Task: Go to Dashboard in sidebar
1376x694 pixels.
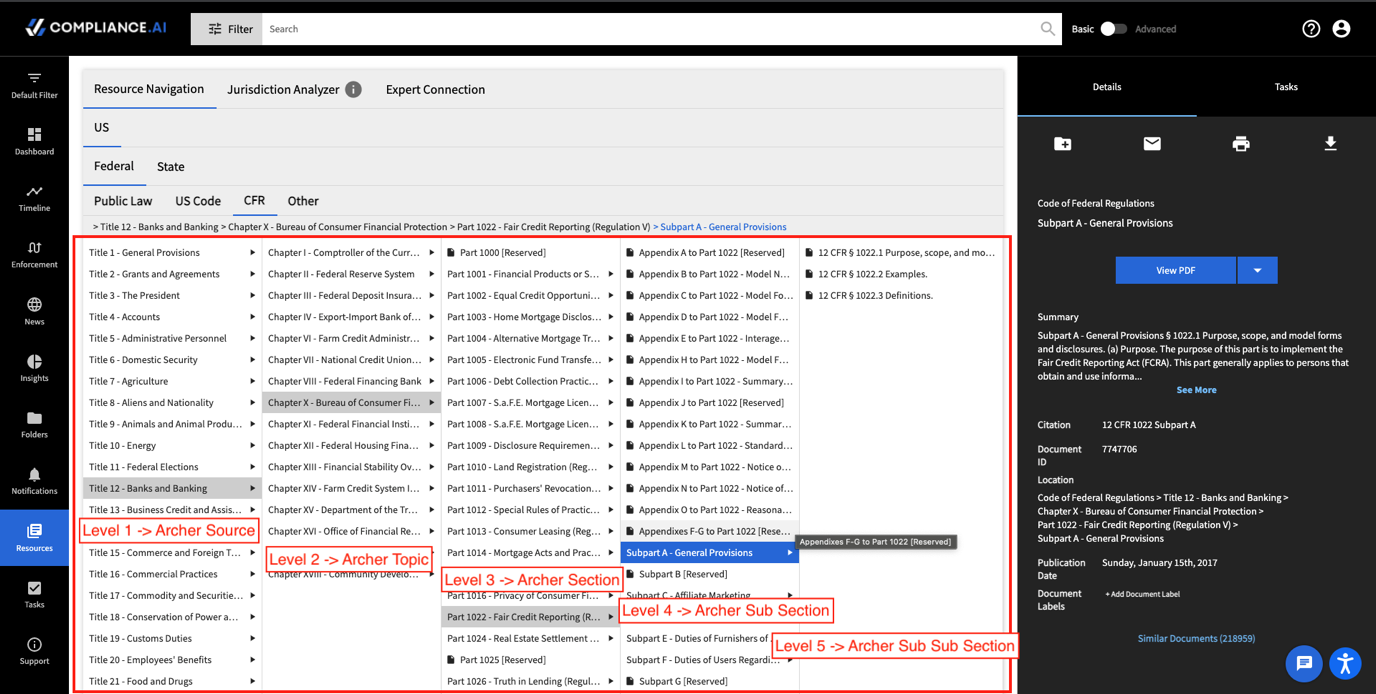Action: [x=34, y=141]
